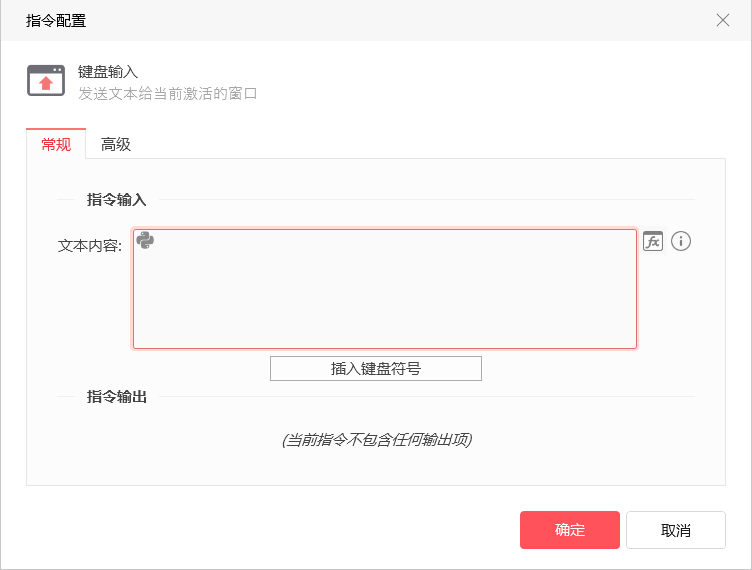The width and height of the screenshot is (752, 570).
Task: Click 插入键盘符号 button
Action: (376, 368)
